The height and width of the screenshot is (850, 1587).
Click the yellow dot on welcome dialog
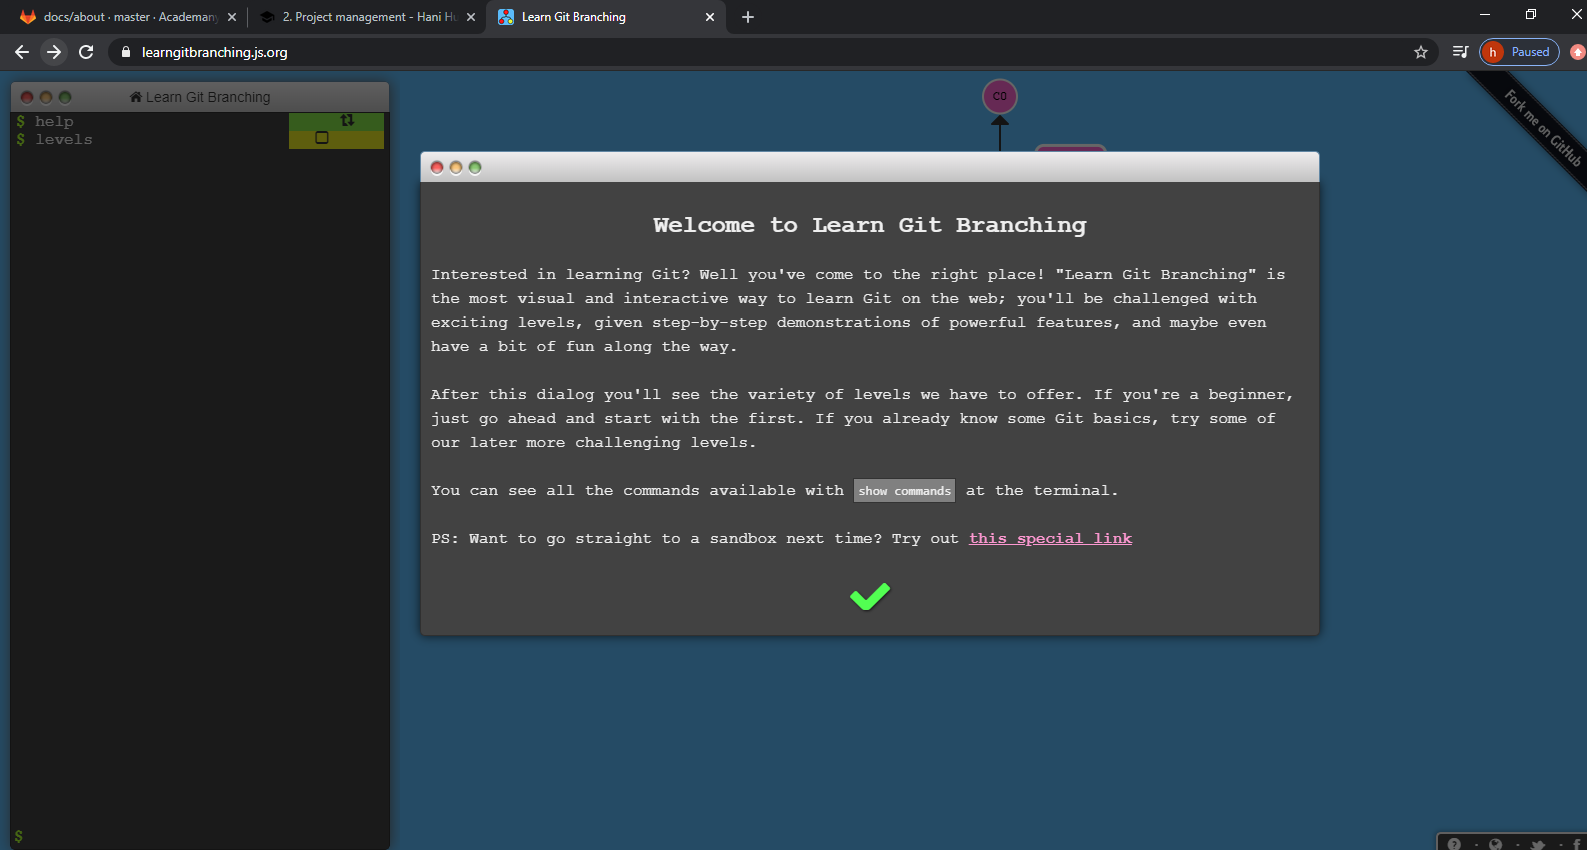(456, 167)
